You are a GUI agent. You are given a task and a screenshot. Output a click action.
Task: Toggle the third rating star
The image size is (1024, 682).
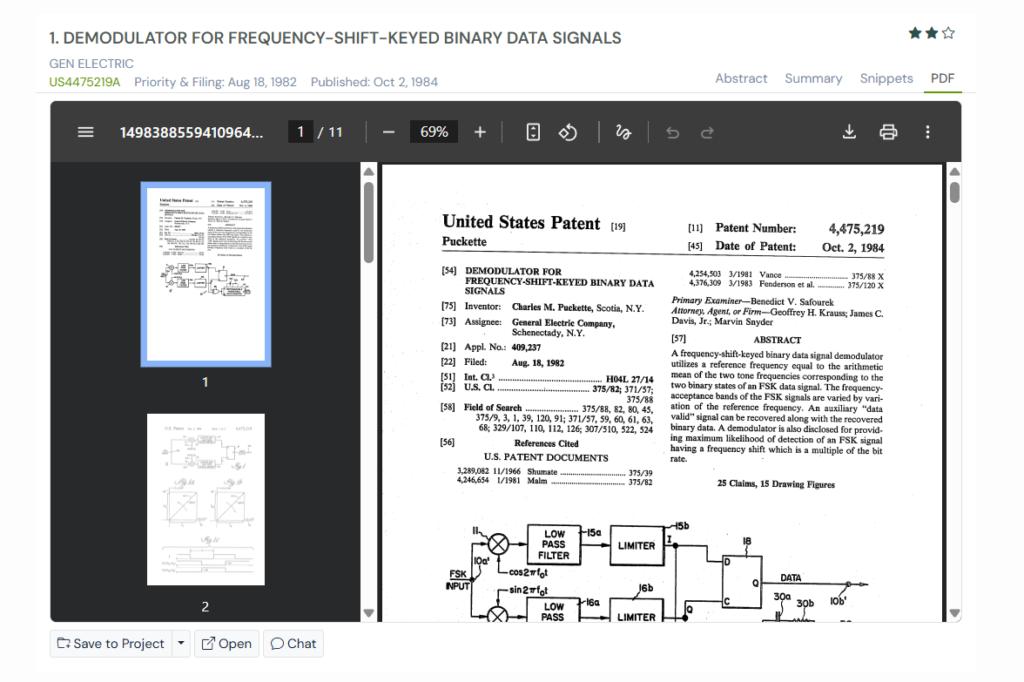point(949,32)
